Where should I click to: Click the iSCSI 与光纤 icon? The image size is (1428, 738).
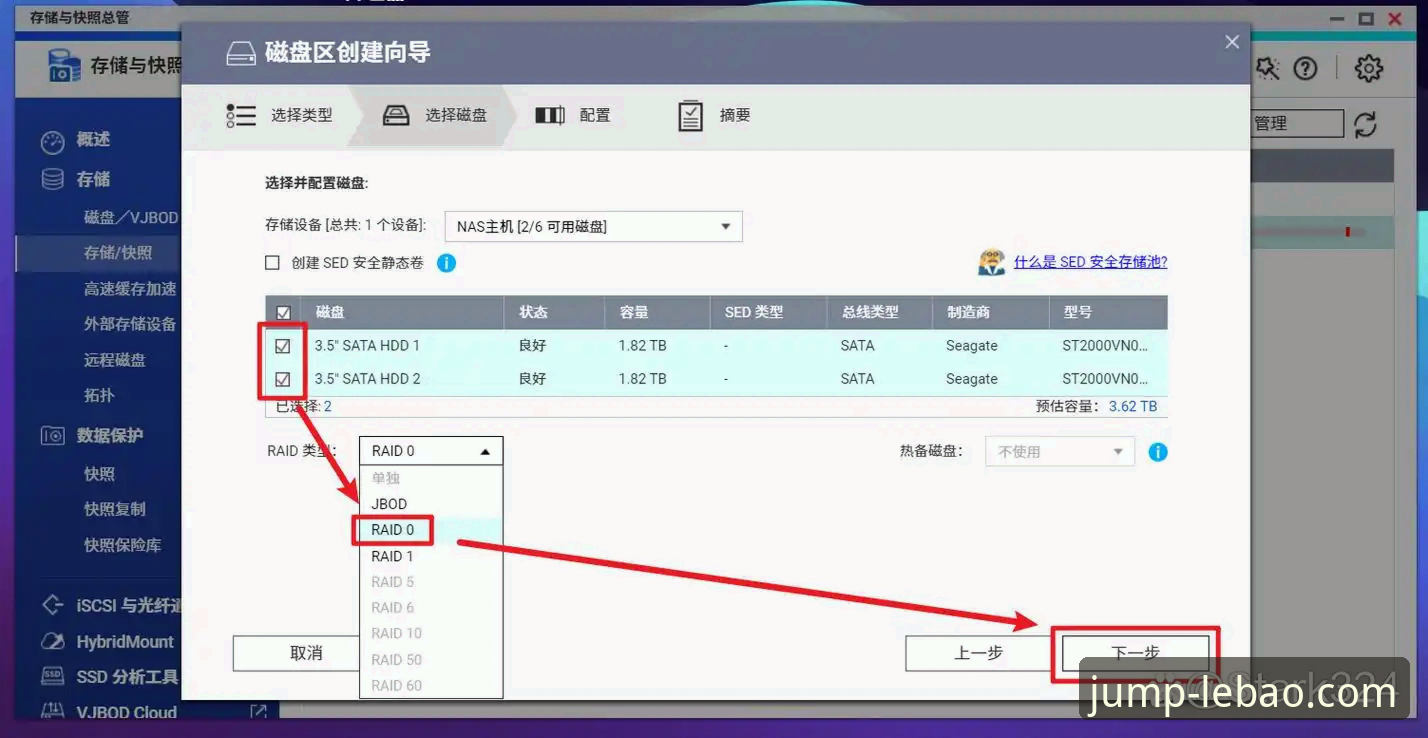52,605
